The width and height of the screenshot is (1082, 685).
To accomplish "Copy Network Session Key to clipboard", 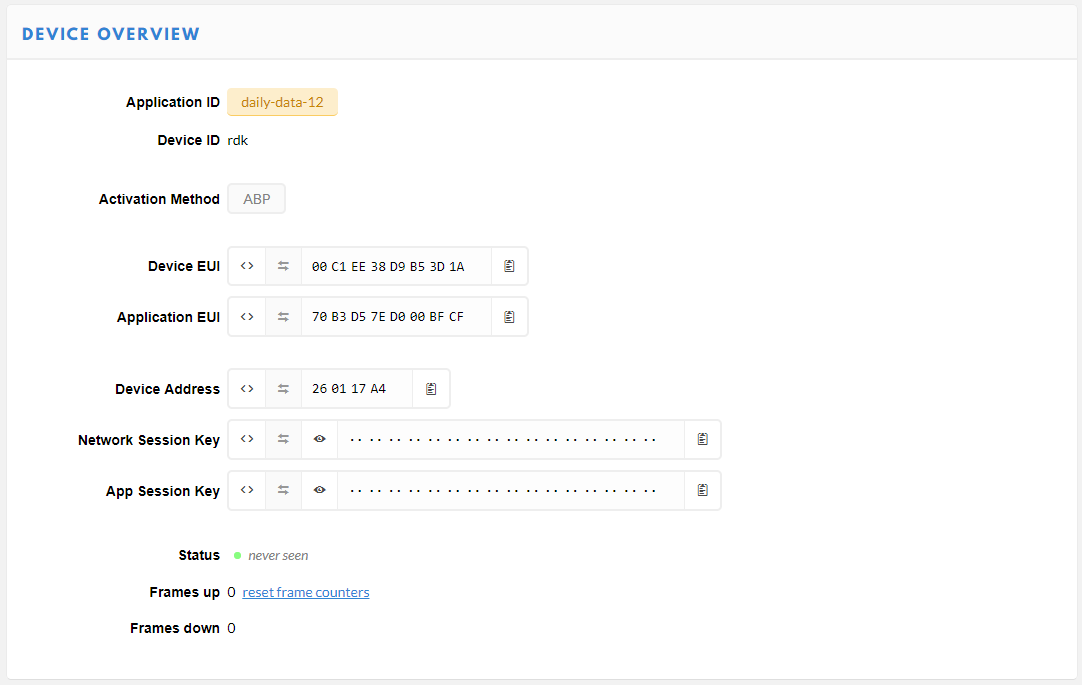I will (x=702, y=440).
